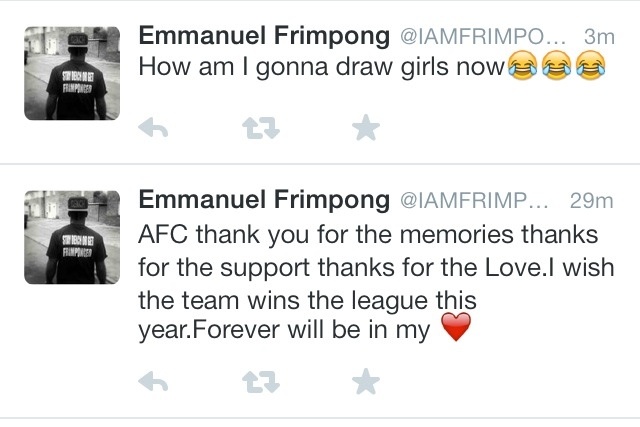Open the tweet via the 29m timestamp
The height and width of the screenshot is (427, 640).
pyautogui.click(x=592, y=201)
